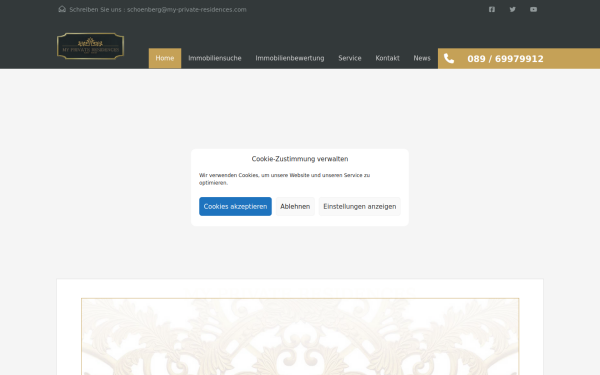This screenshot has height=375, width=600.
Task: Open Immobilienbewertung in the navigation
Action: (290, 58)
